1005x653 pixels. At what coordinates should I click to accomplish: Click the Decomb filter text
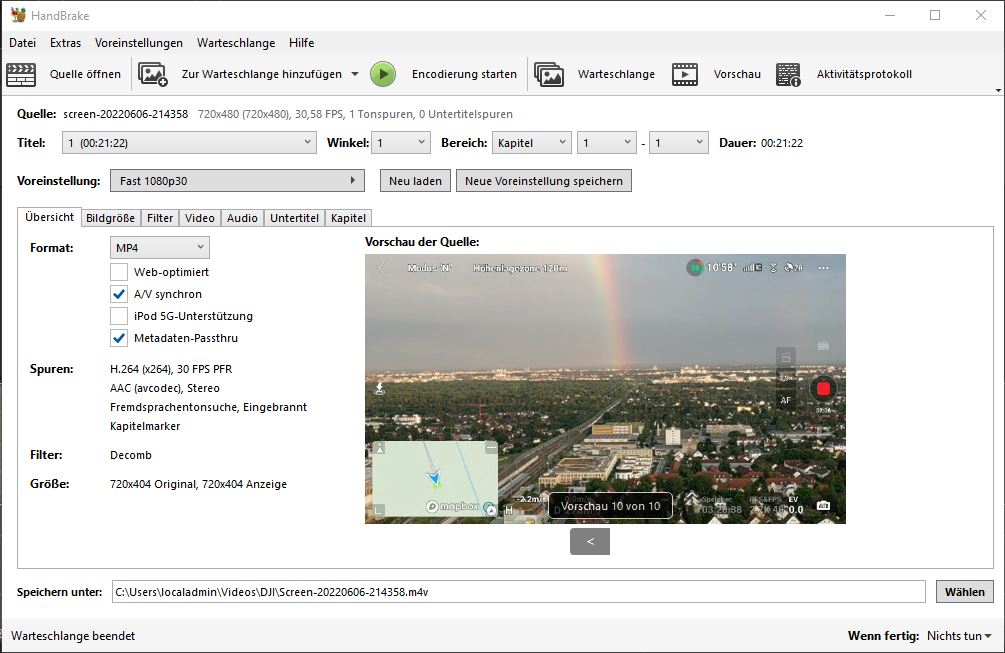coord(131,455)
